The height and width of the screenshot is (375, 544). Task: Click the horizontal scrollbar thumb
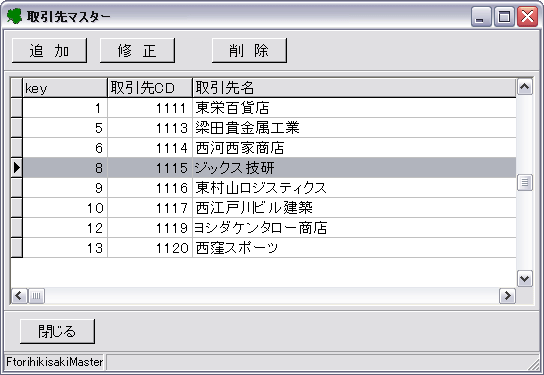coord(36,296)
